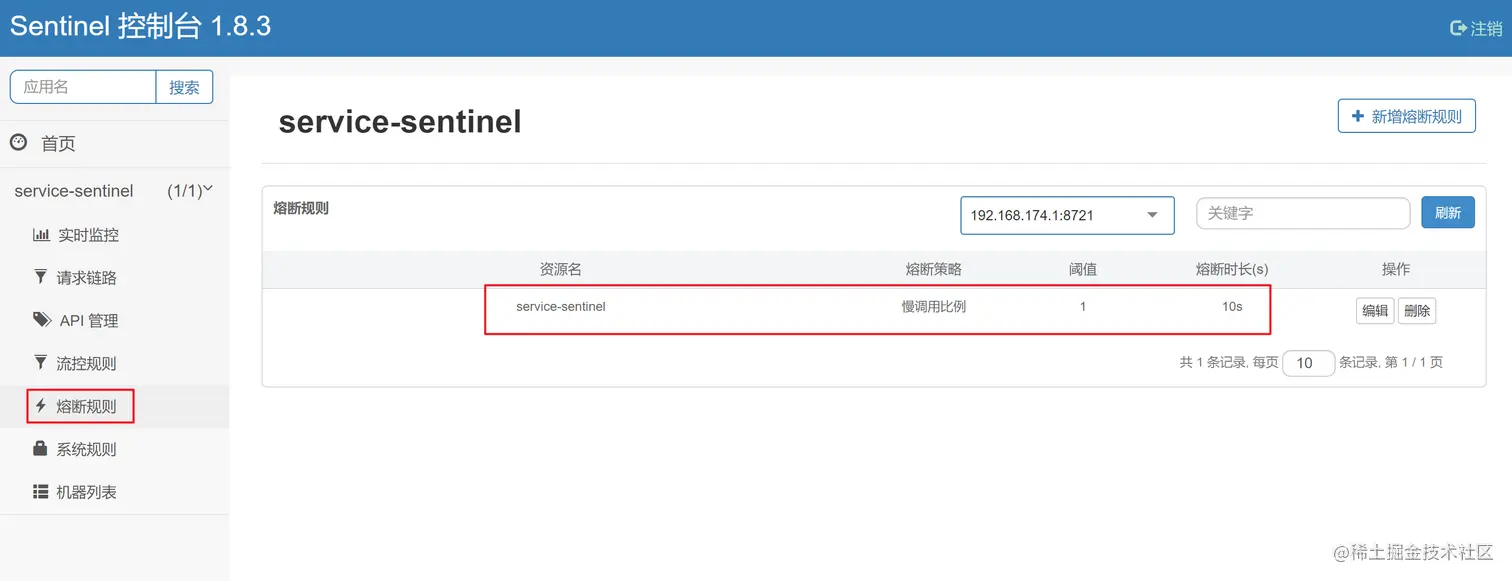
Task: Click the 操作 column header
Action: click(1396, 270)
